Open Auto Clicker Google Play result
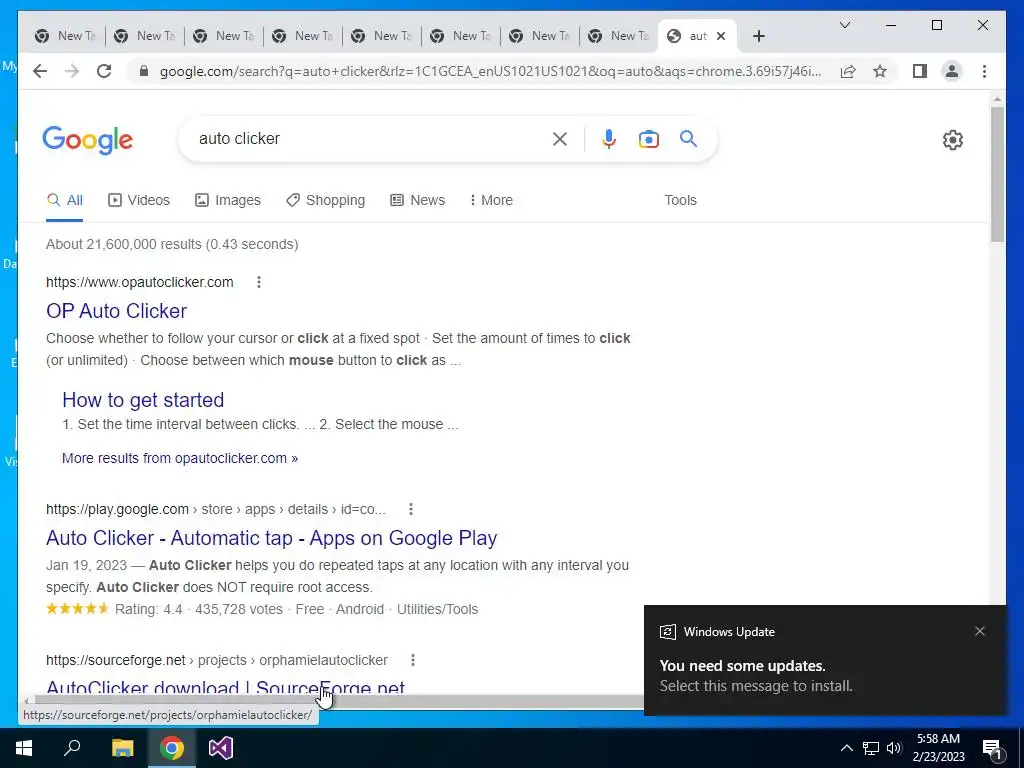The image size is (1024, 768). (x=272, y=537)
